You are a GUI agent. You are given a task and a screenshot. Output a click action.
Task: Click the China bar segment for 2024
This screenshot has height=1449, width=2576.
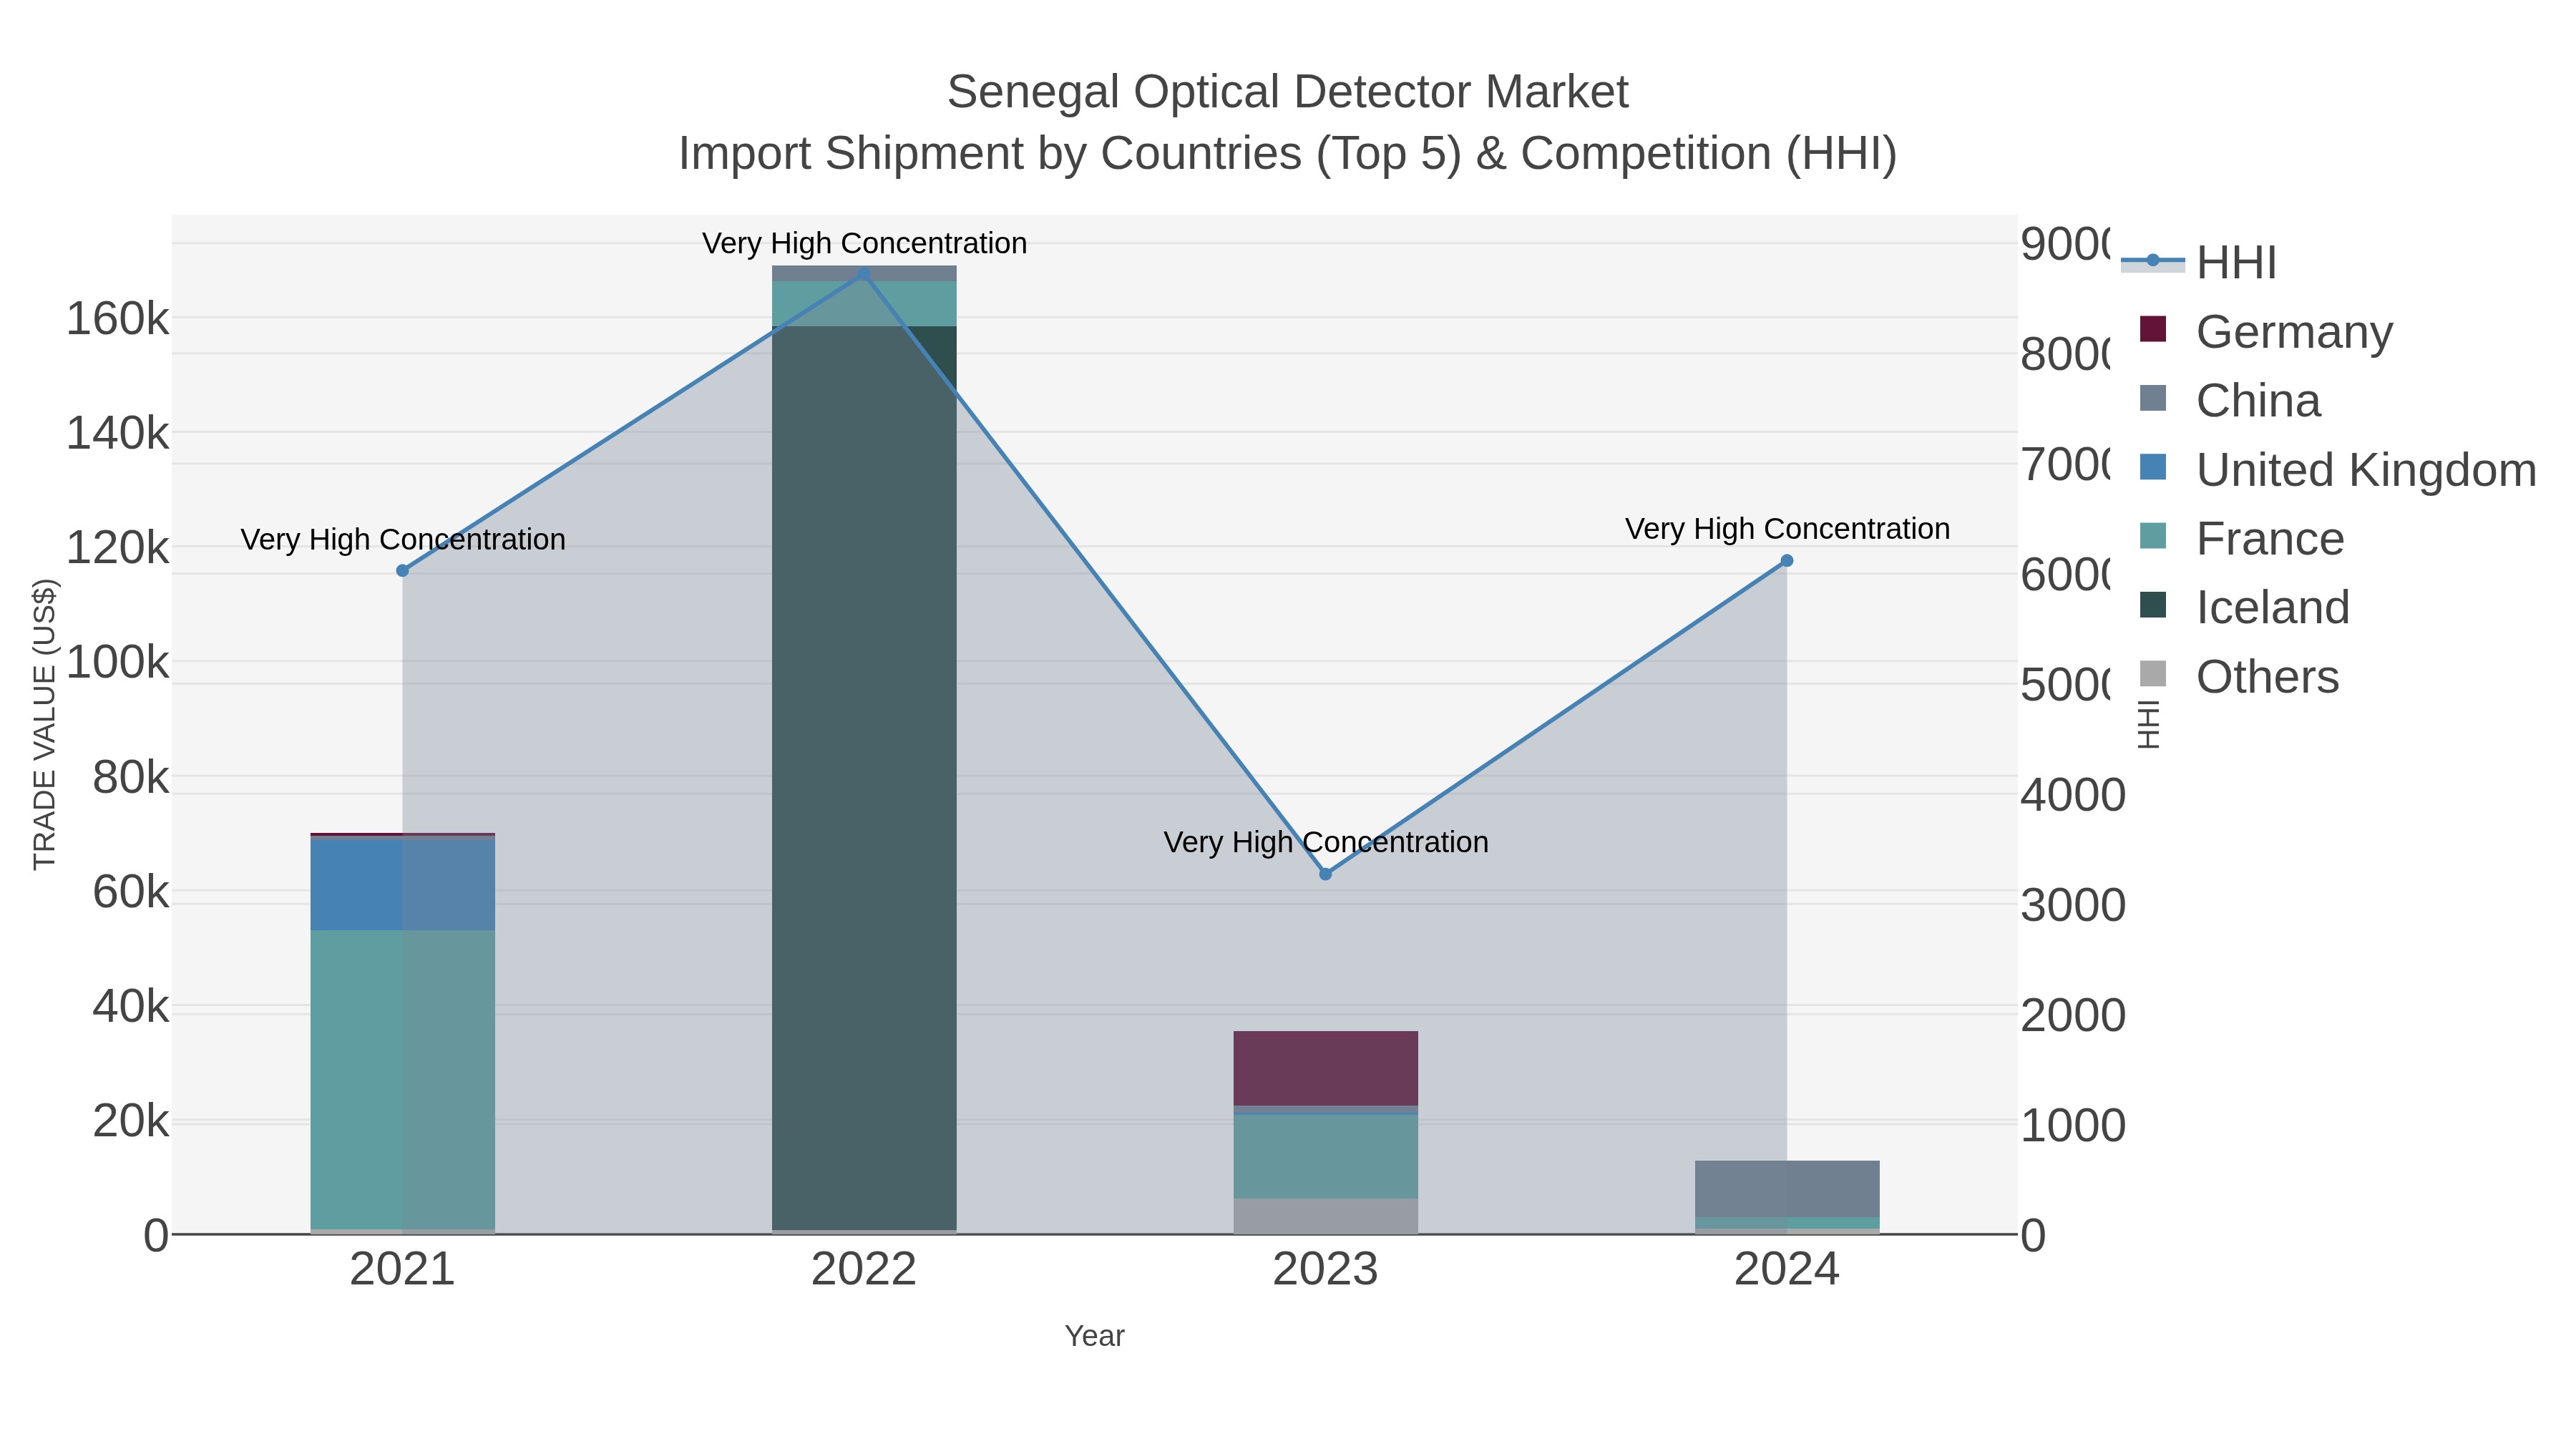point(1787,1189)
